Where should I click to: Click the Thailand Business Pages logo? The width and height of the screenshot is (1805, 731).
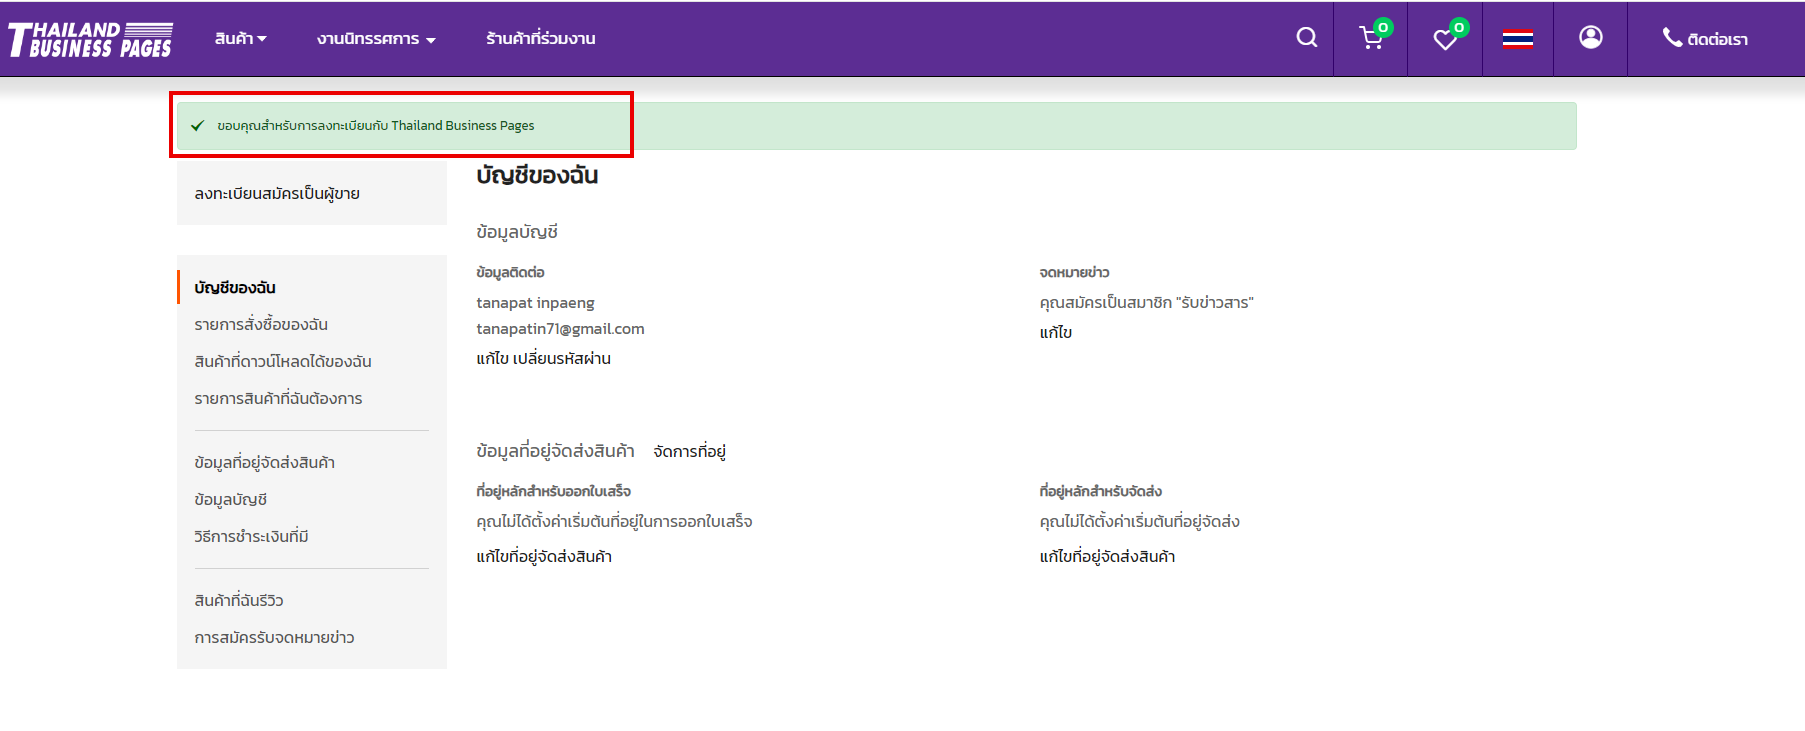click(91, 39)
